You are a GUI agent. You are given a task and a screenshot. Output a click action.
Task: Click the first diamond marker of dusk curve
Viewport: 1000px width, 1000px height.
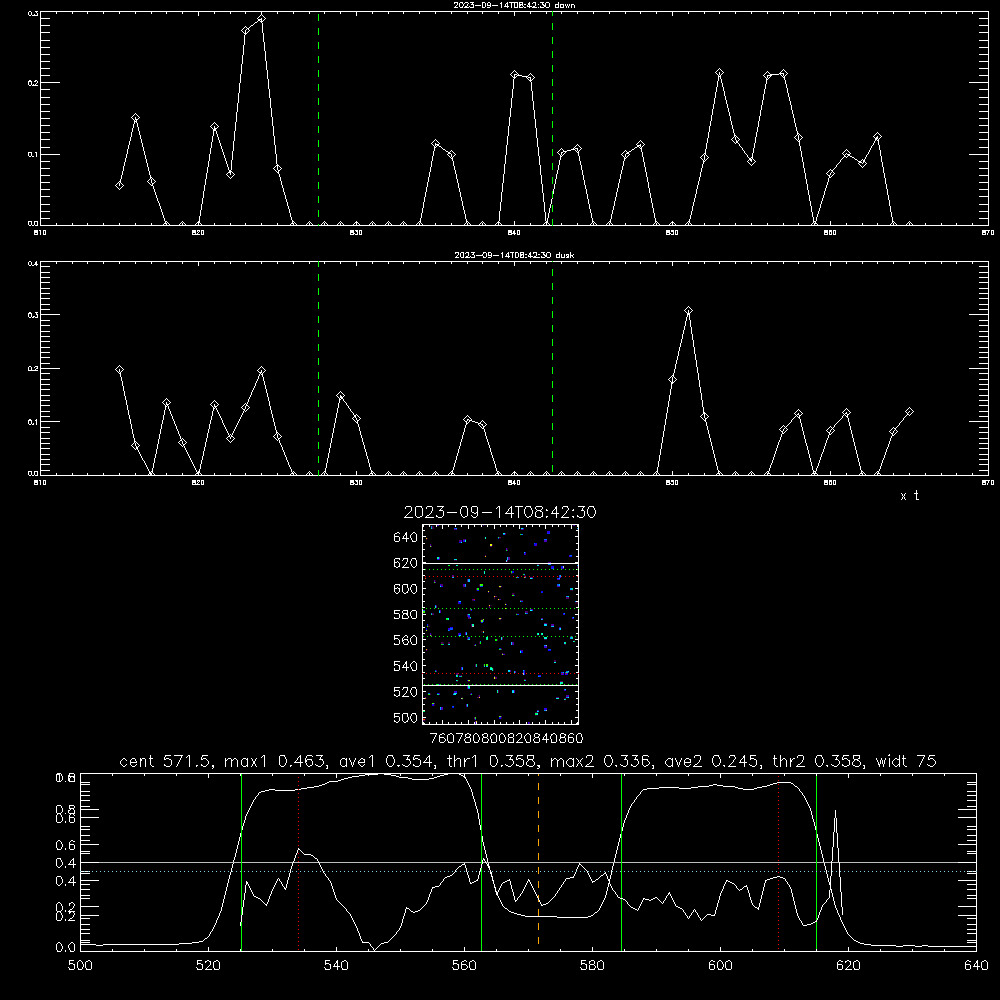tap(119, 370)
